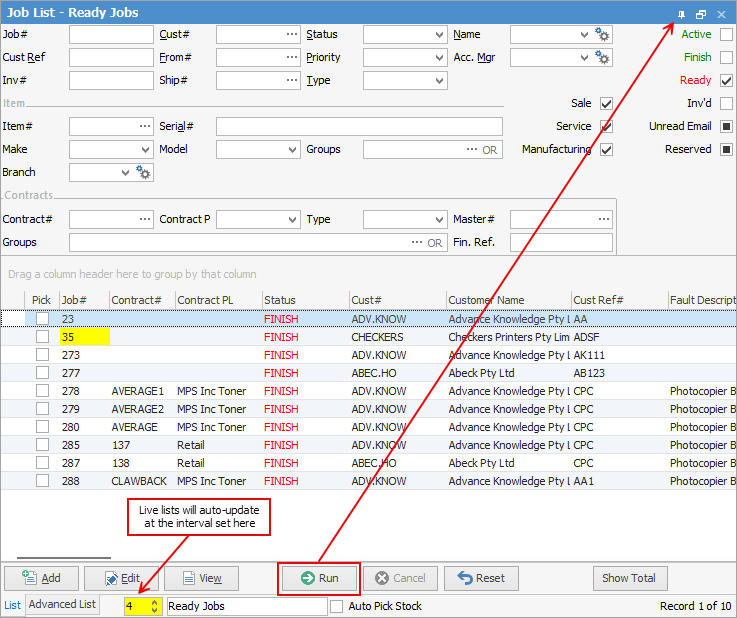Uncheck the Service checkbox
The image size is (737, 618).
tap(606, 126)
